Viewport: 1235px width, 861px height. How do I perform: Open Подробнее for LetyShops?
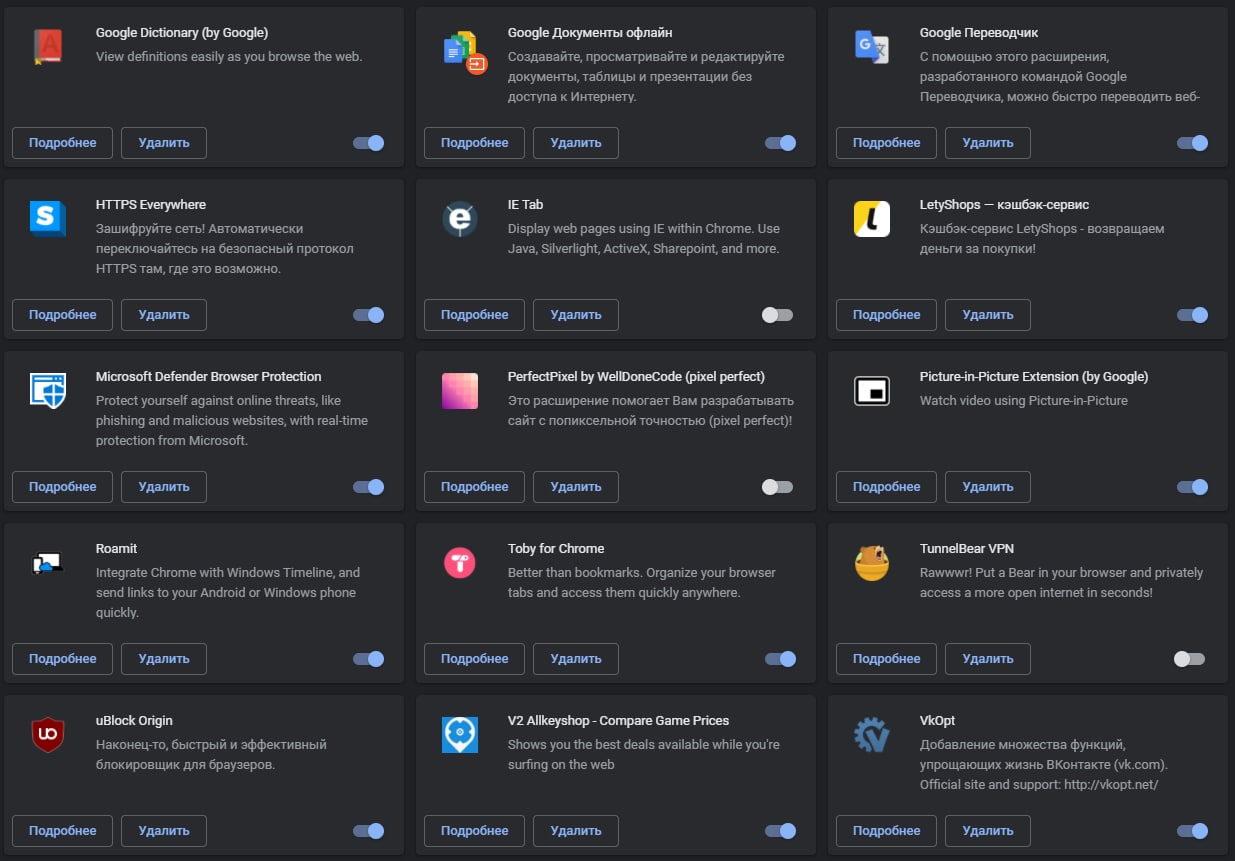887,315
